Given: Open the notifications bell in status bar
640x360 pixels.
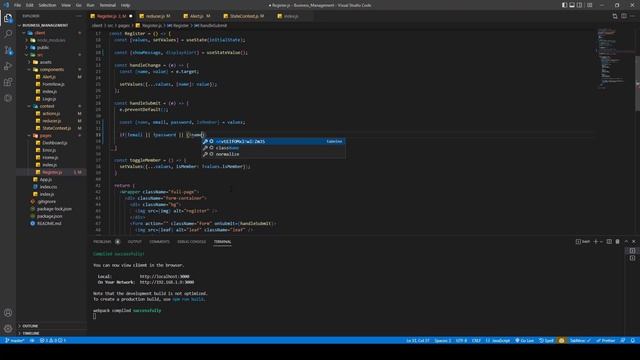Looking at the screenshot, I should [x=633, y=340].
